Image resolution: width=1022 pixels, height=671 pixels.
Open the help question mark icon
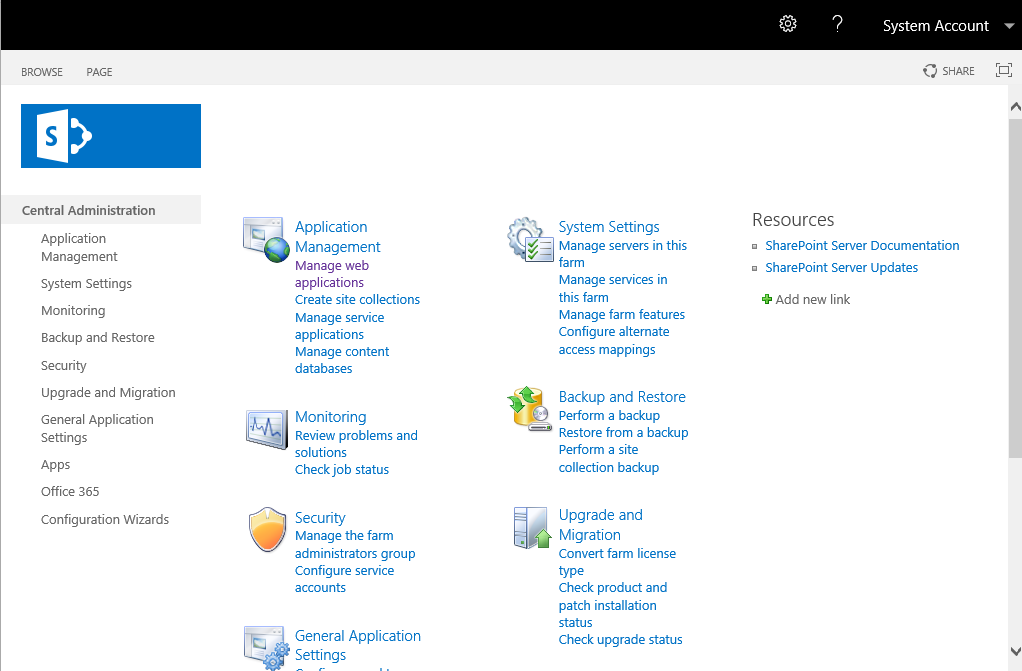coord(838,24)
